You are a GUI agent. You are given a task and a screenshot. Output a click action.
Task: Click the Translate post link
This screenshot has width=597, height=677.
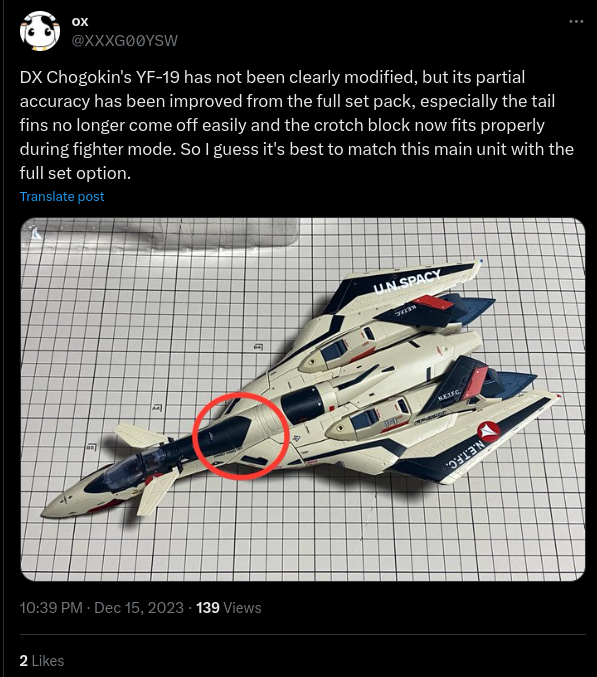pos(62,196)
